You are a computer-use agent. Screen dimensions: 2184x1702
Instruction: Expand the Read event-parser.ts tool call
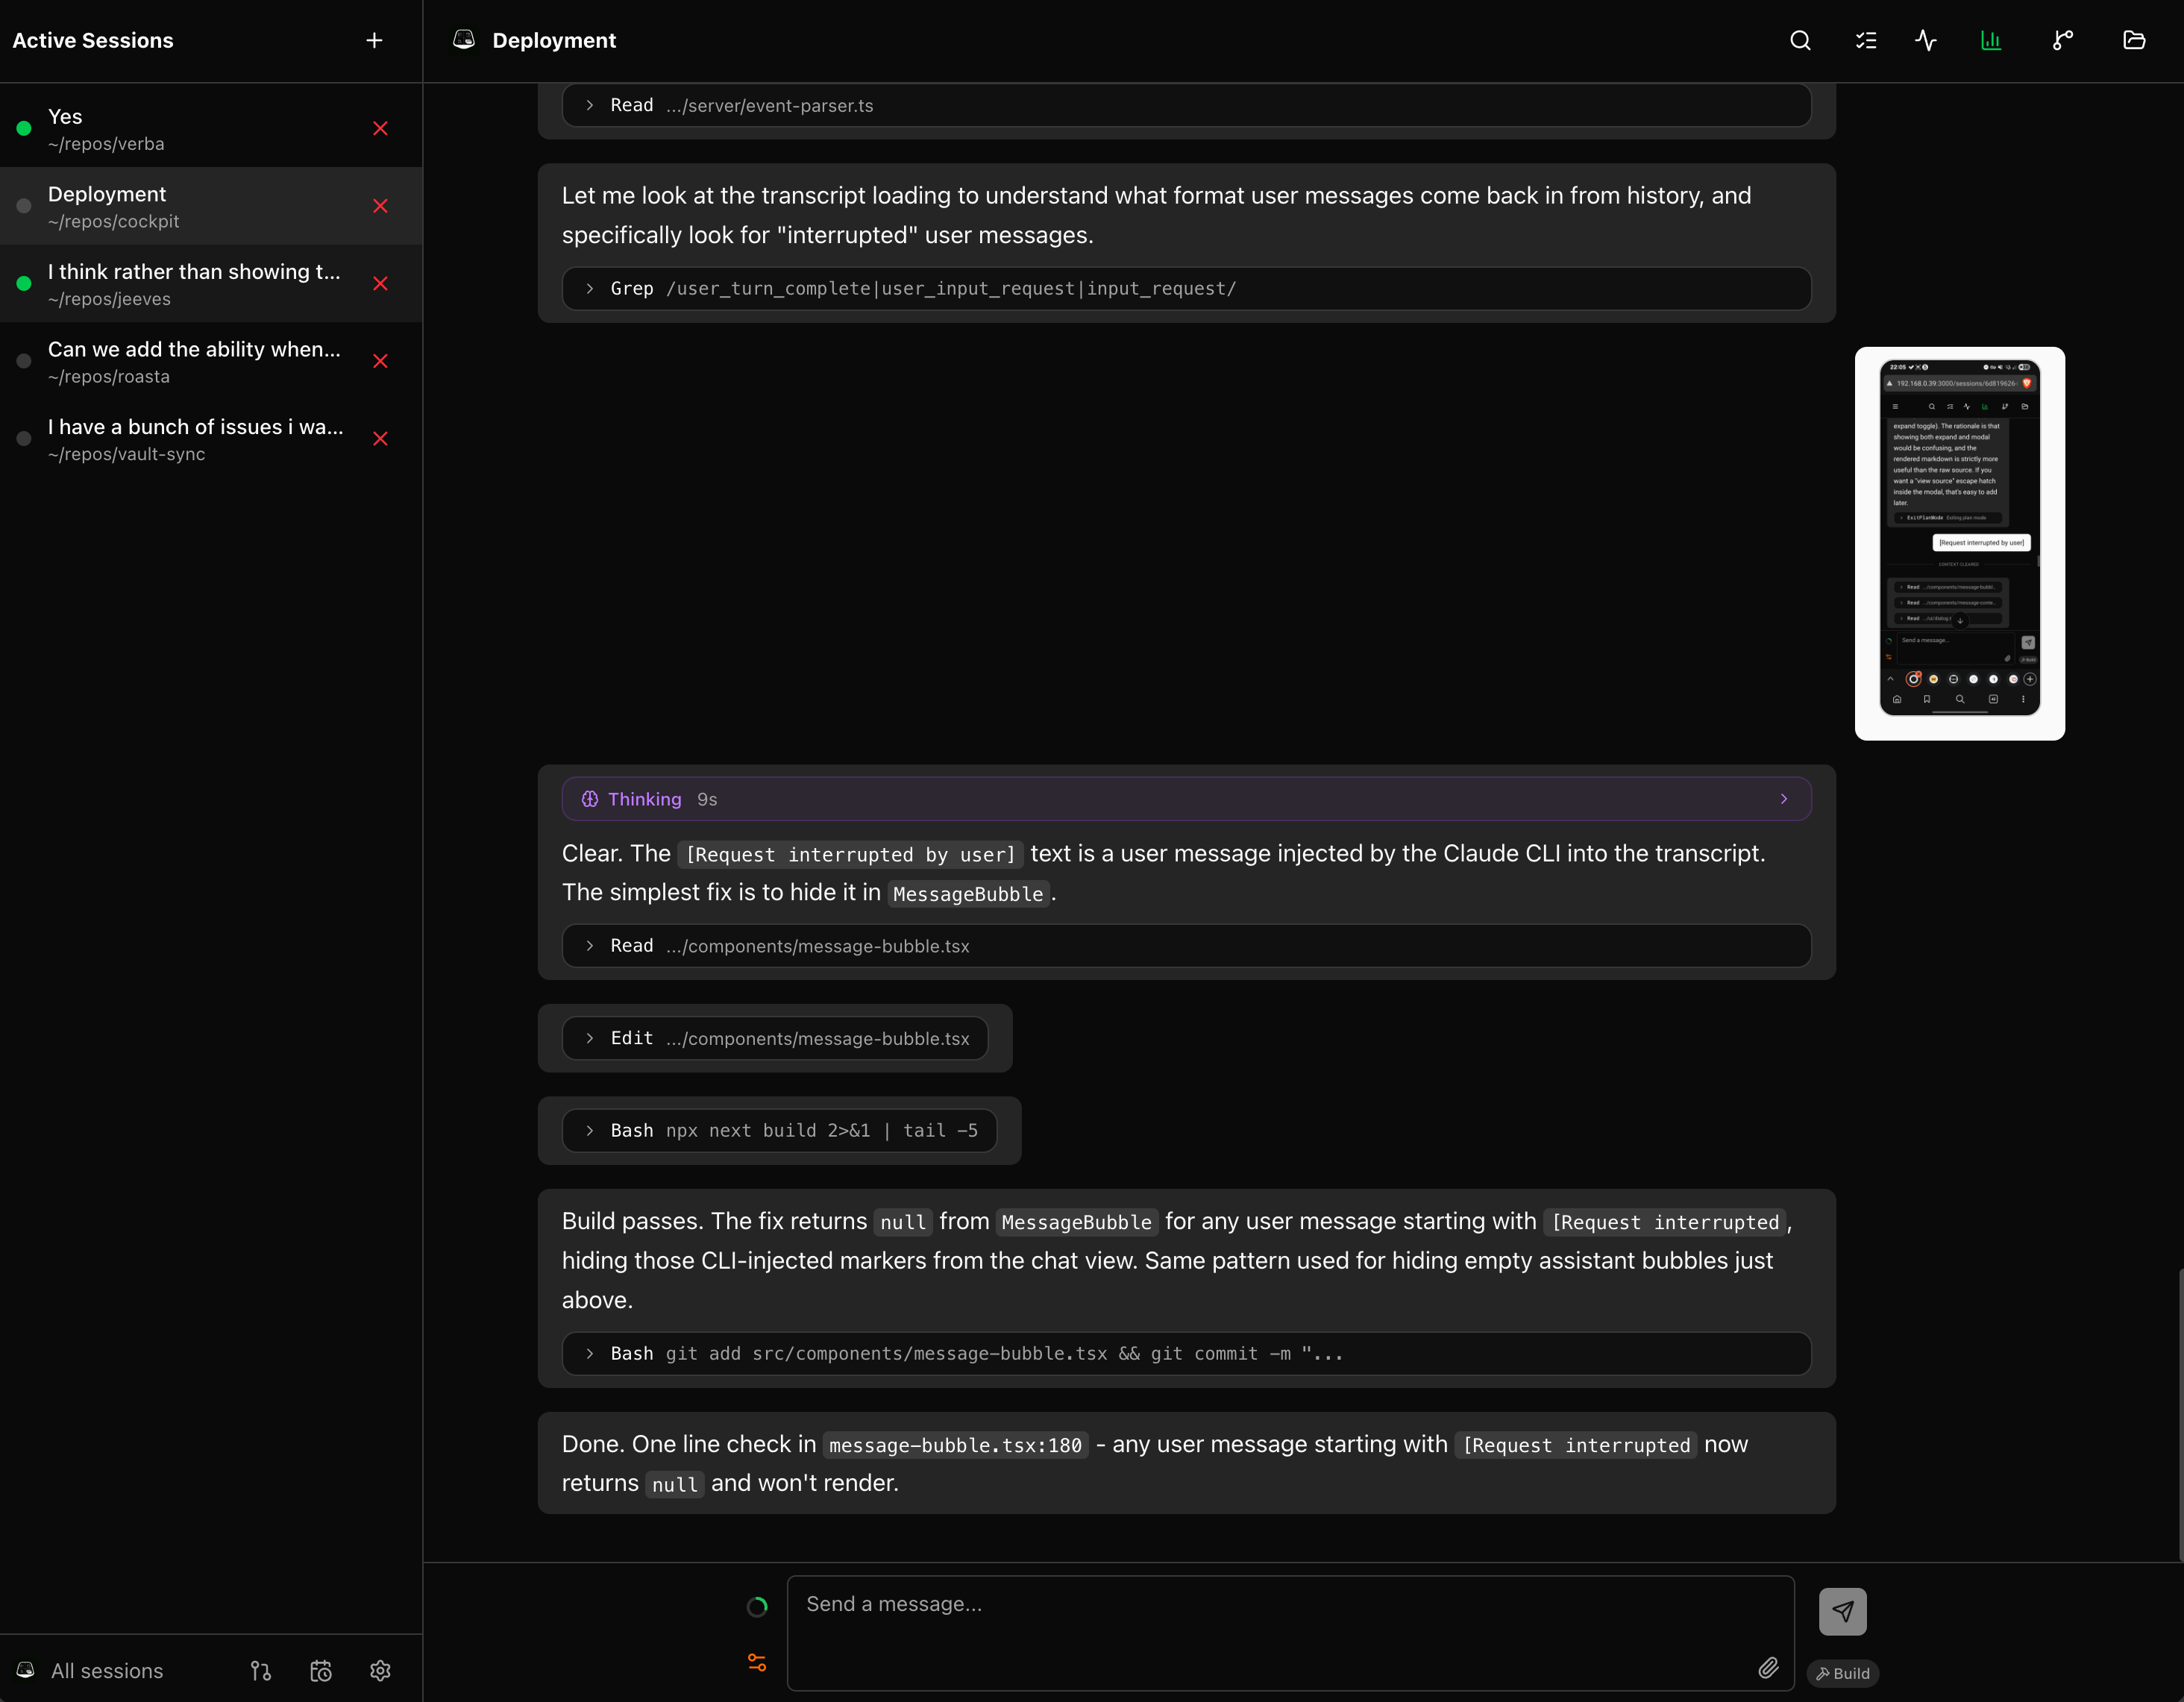coord(1186,105)
